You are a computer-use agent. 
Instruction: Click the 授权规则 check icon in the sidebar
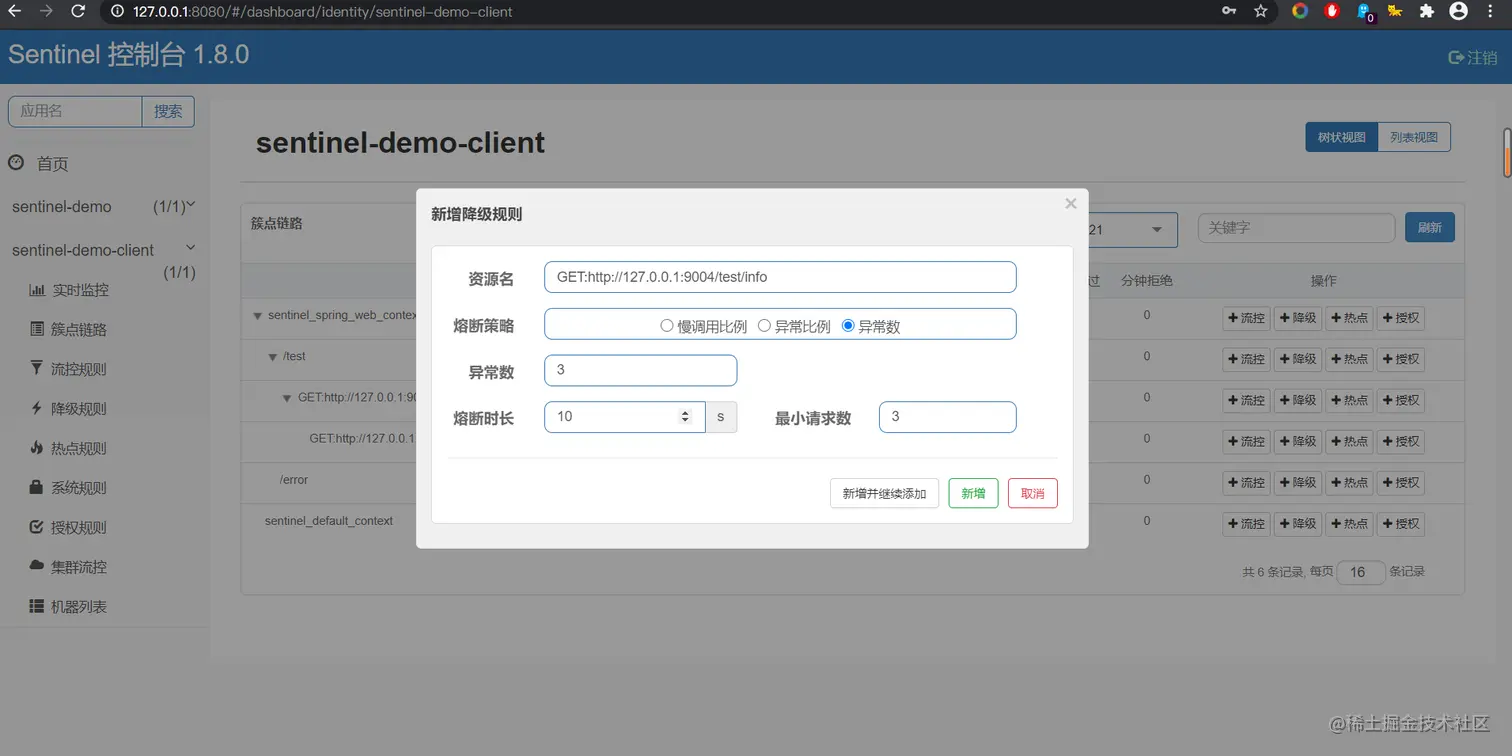coord(37,527)
